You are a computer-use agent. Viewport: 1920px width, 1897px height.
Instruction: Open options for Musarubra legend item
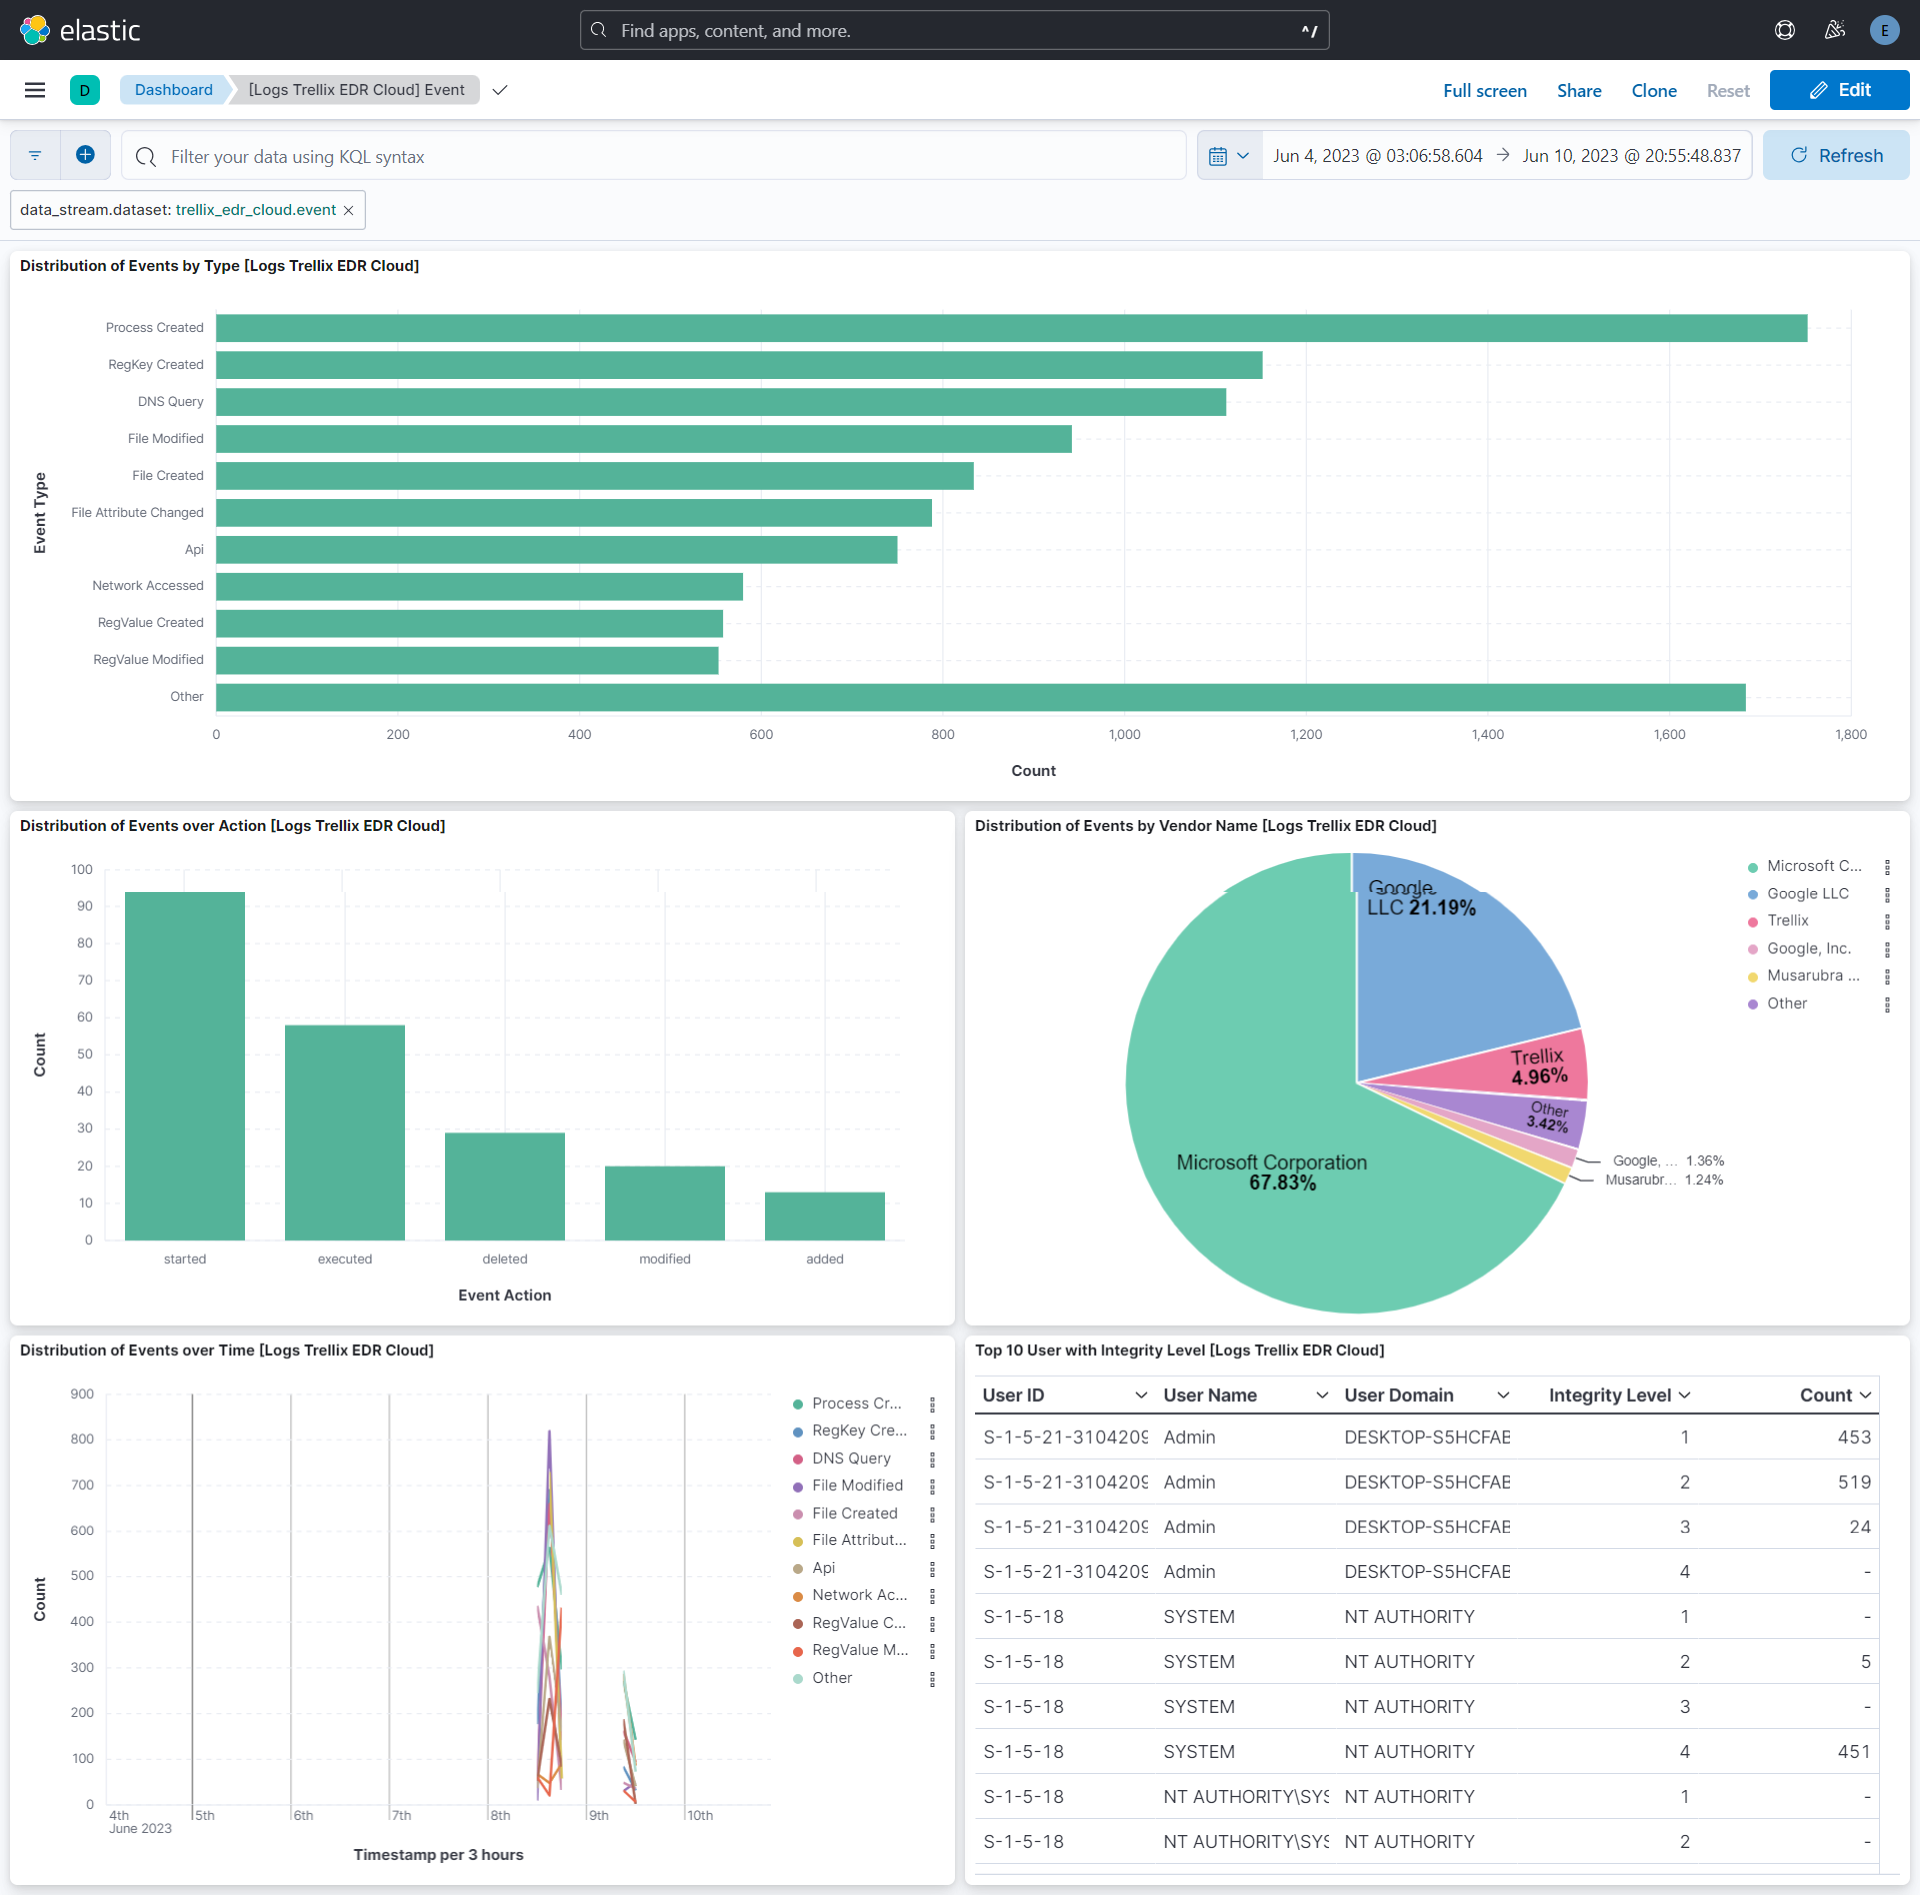[x=1887, y=976]
